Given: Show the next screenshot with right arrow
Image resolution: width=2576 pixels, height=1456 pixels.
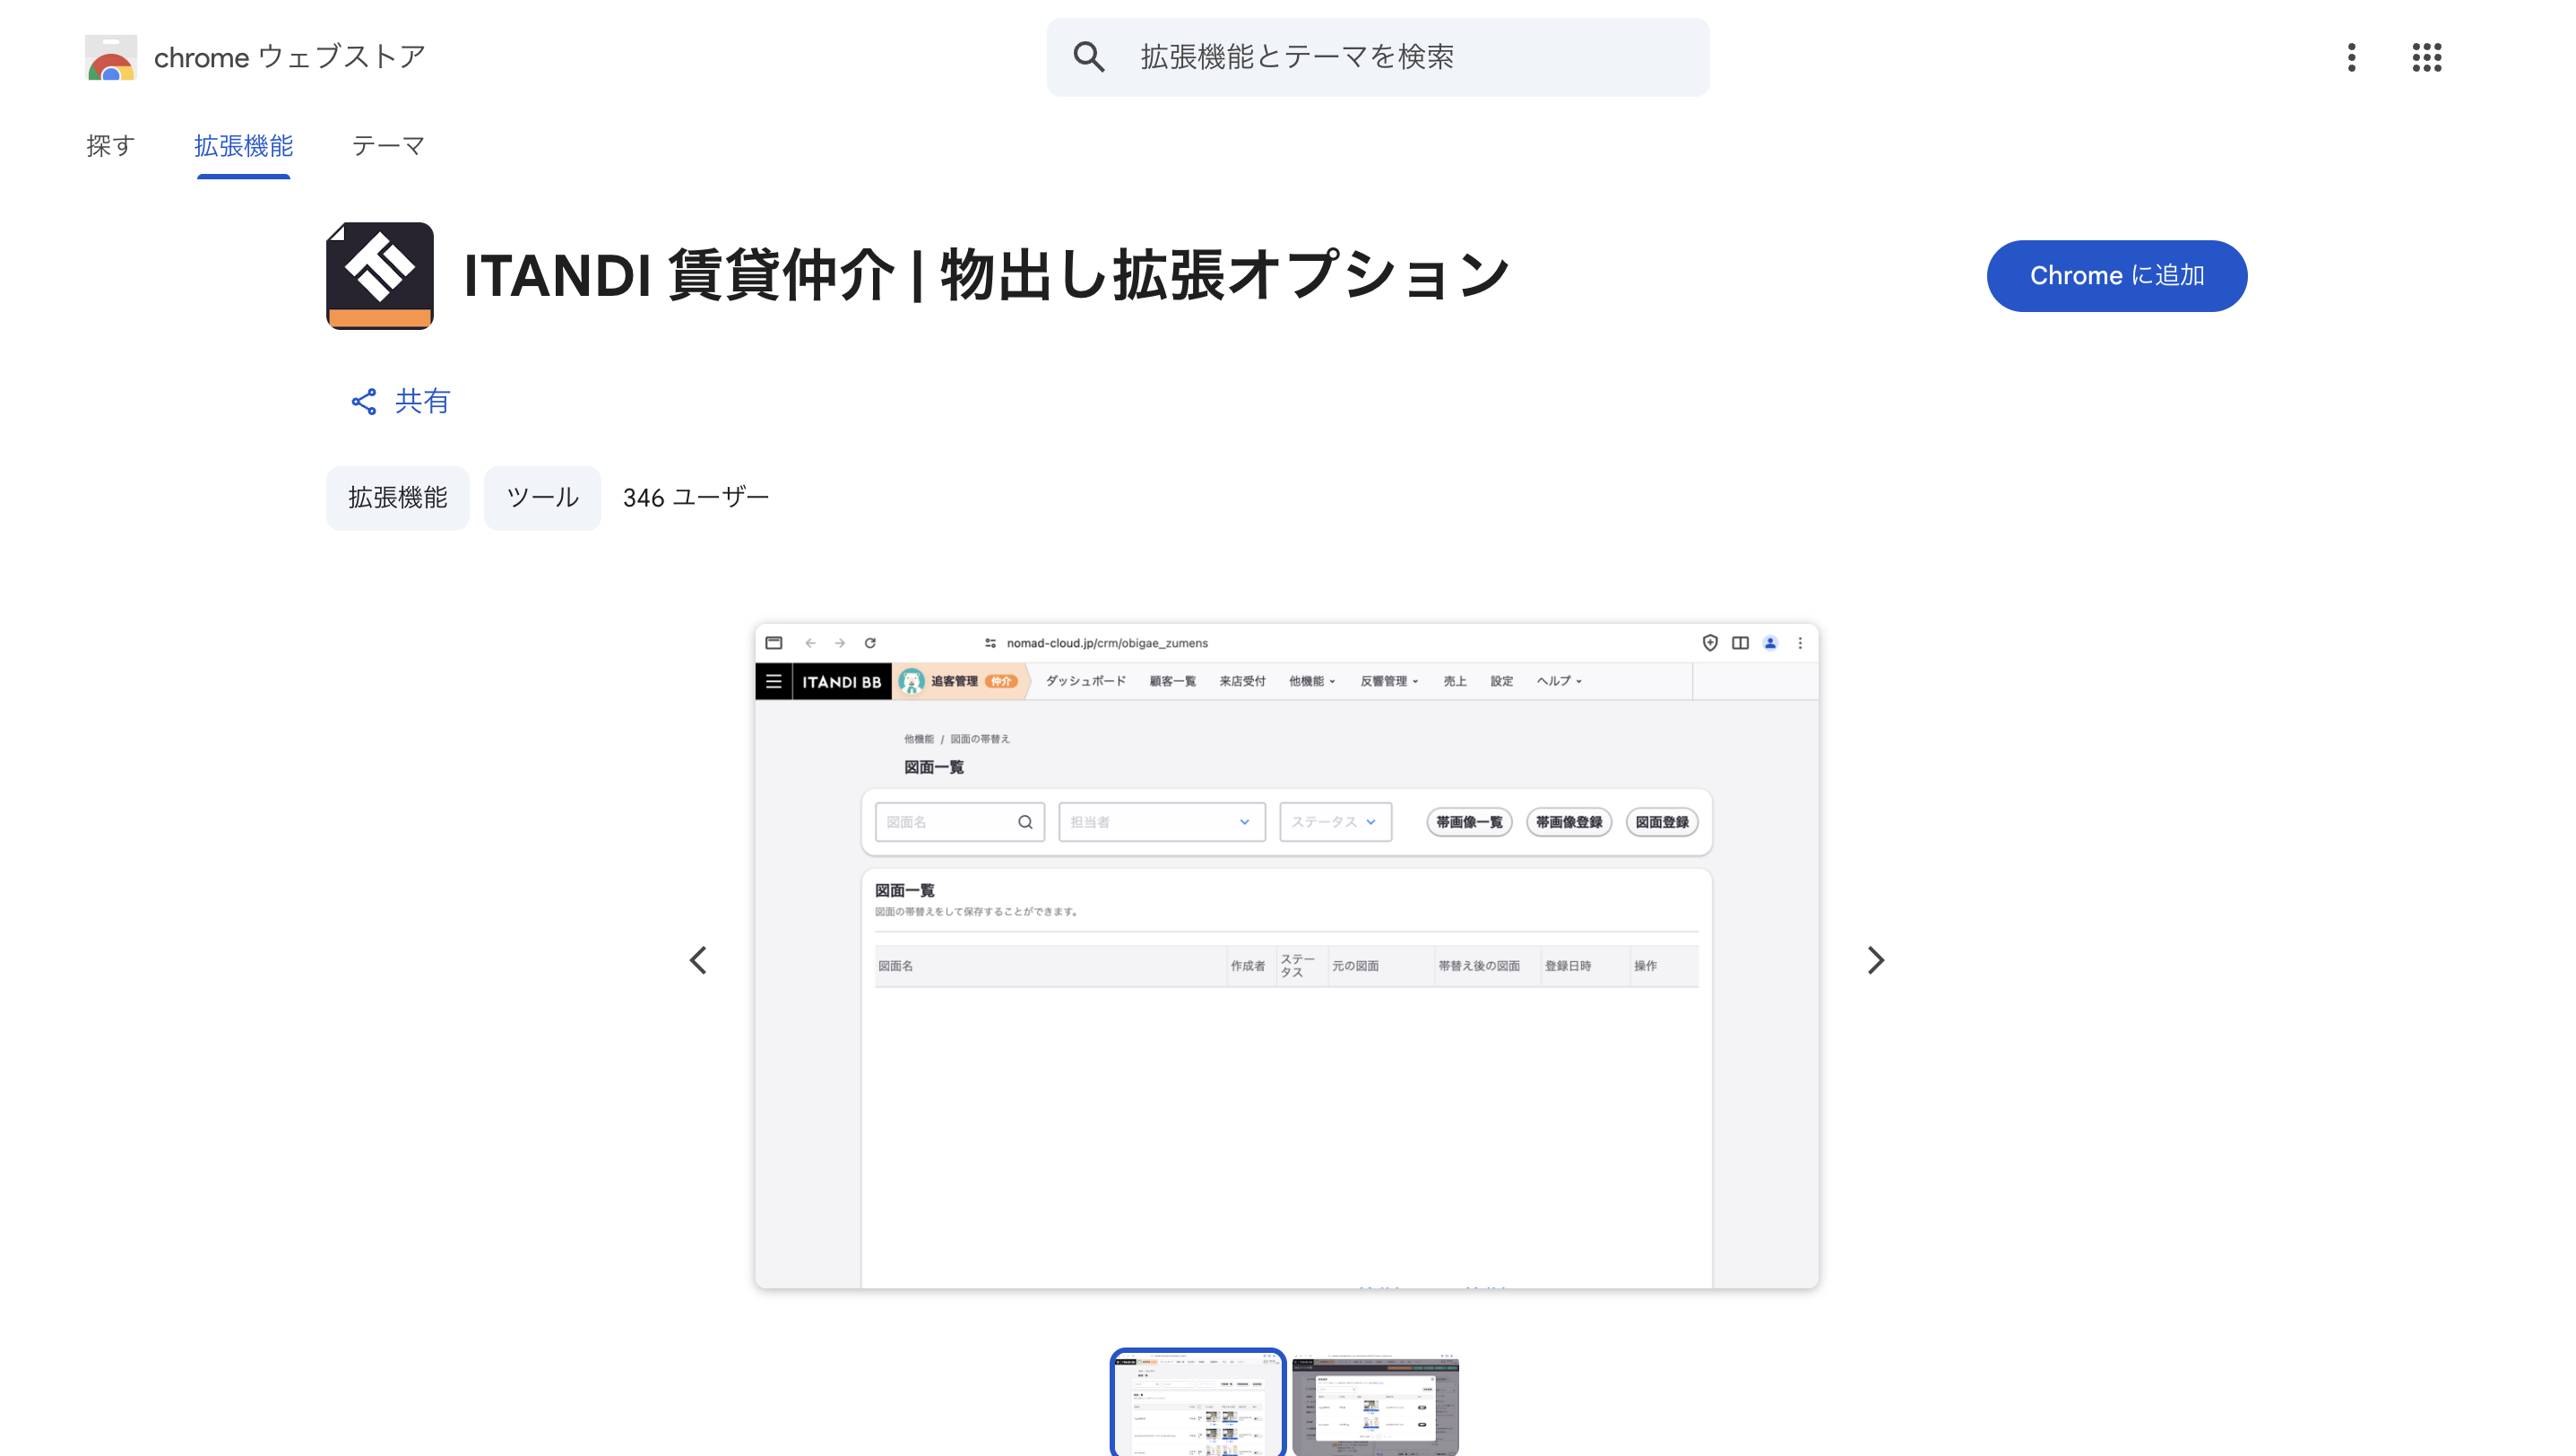Looking at the screenshot, I should coord(1875,960).
